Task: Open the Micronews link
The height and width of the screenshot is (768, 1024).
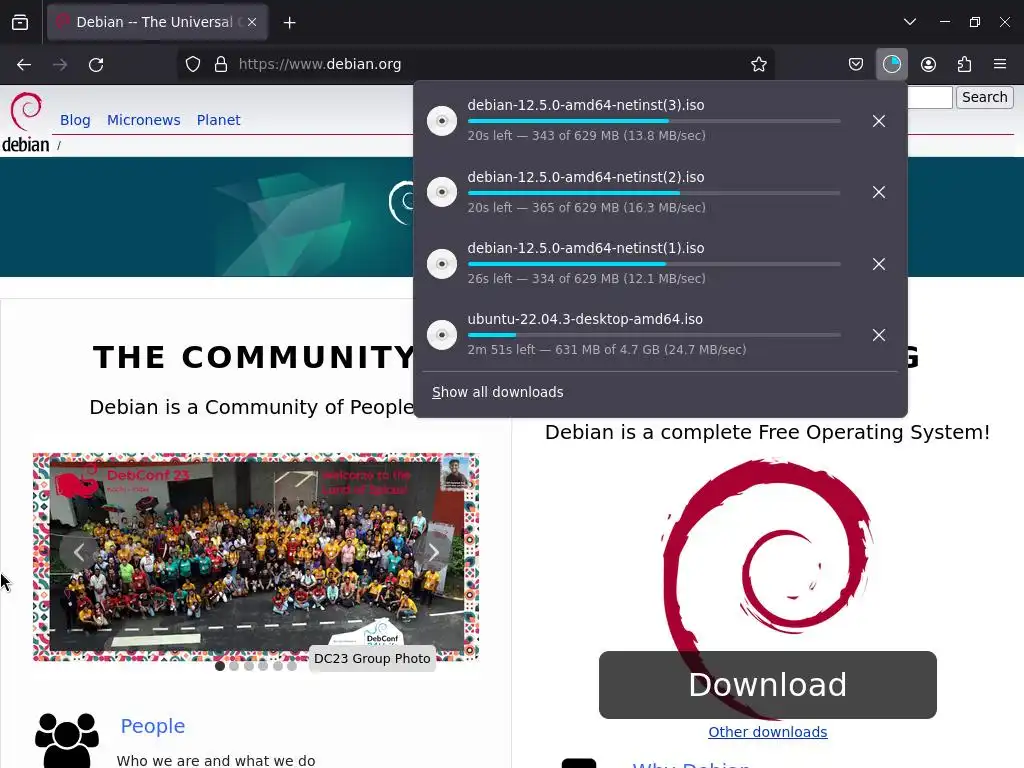Action: tap(144, 120)
